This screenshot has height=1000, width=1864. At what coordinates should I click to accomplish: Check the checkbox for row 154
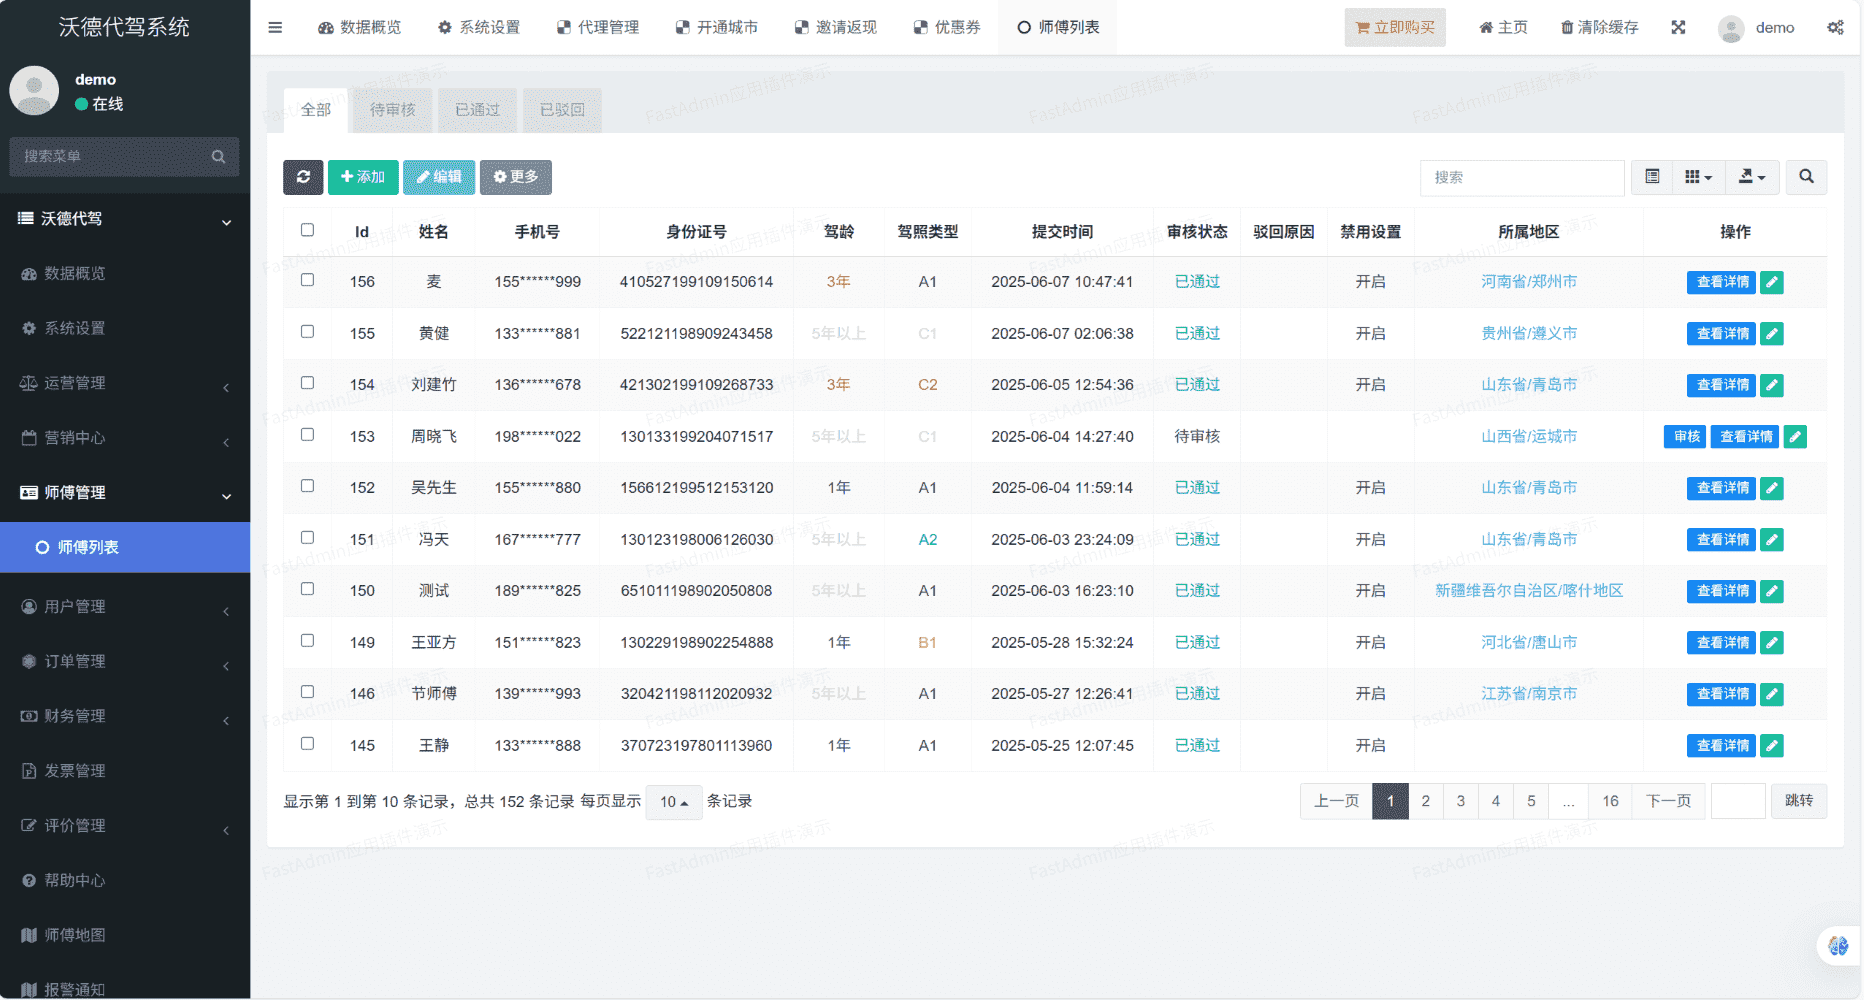pos(307,383)
